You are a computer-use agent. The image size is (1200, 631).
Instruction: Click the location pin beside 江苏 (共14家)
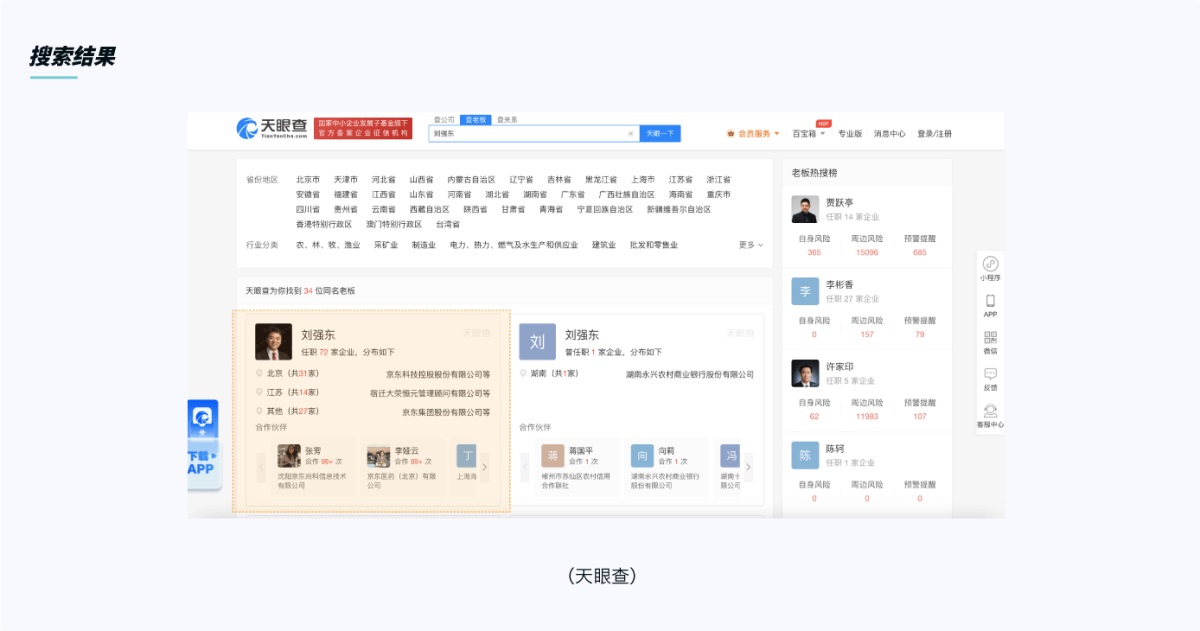259,392
